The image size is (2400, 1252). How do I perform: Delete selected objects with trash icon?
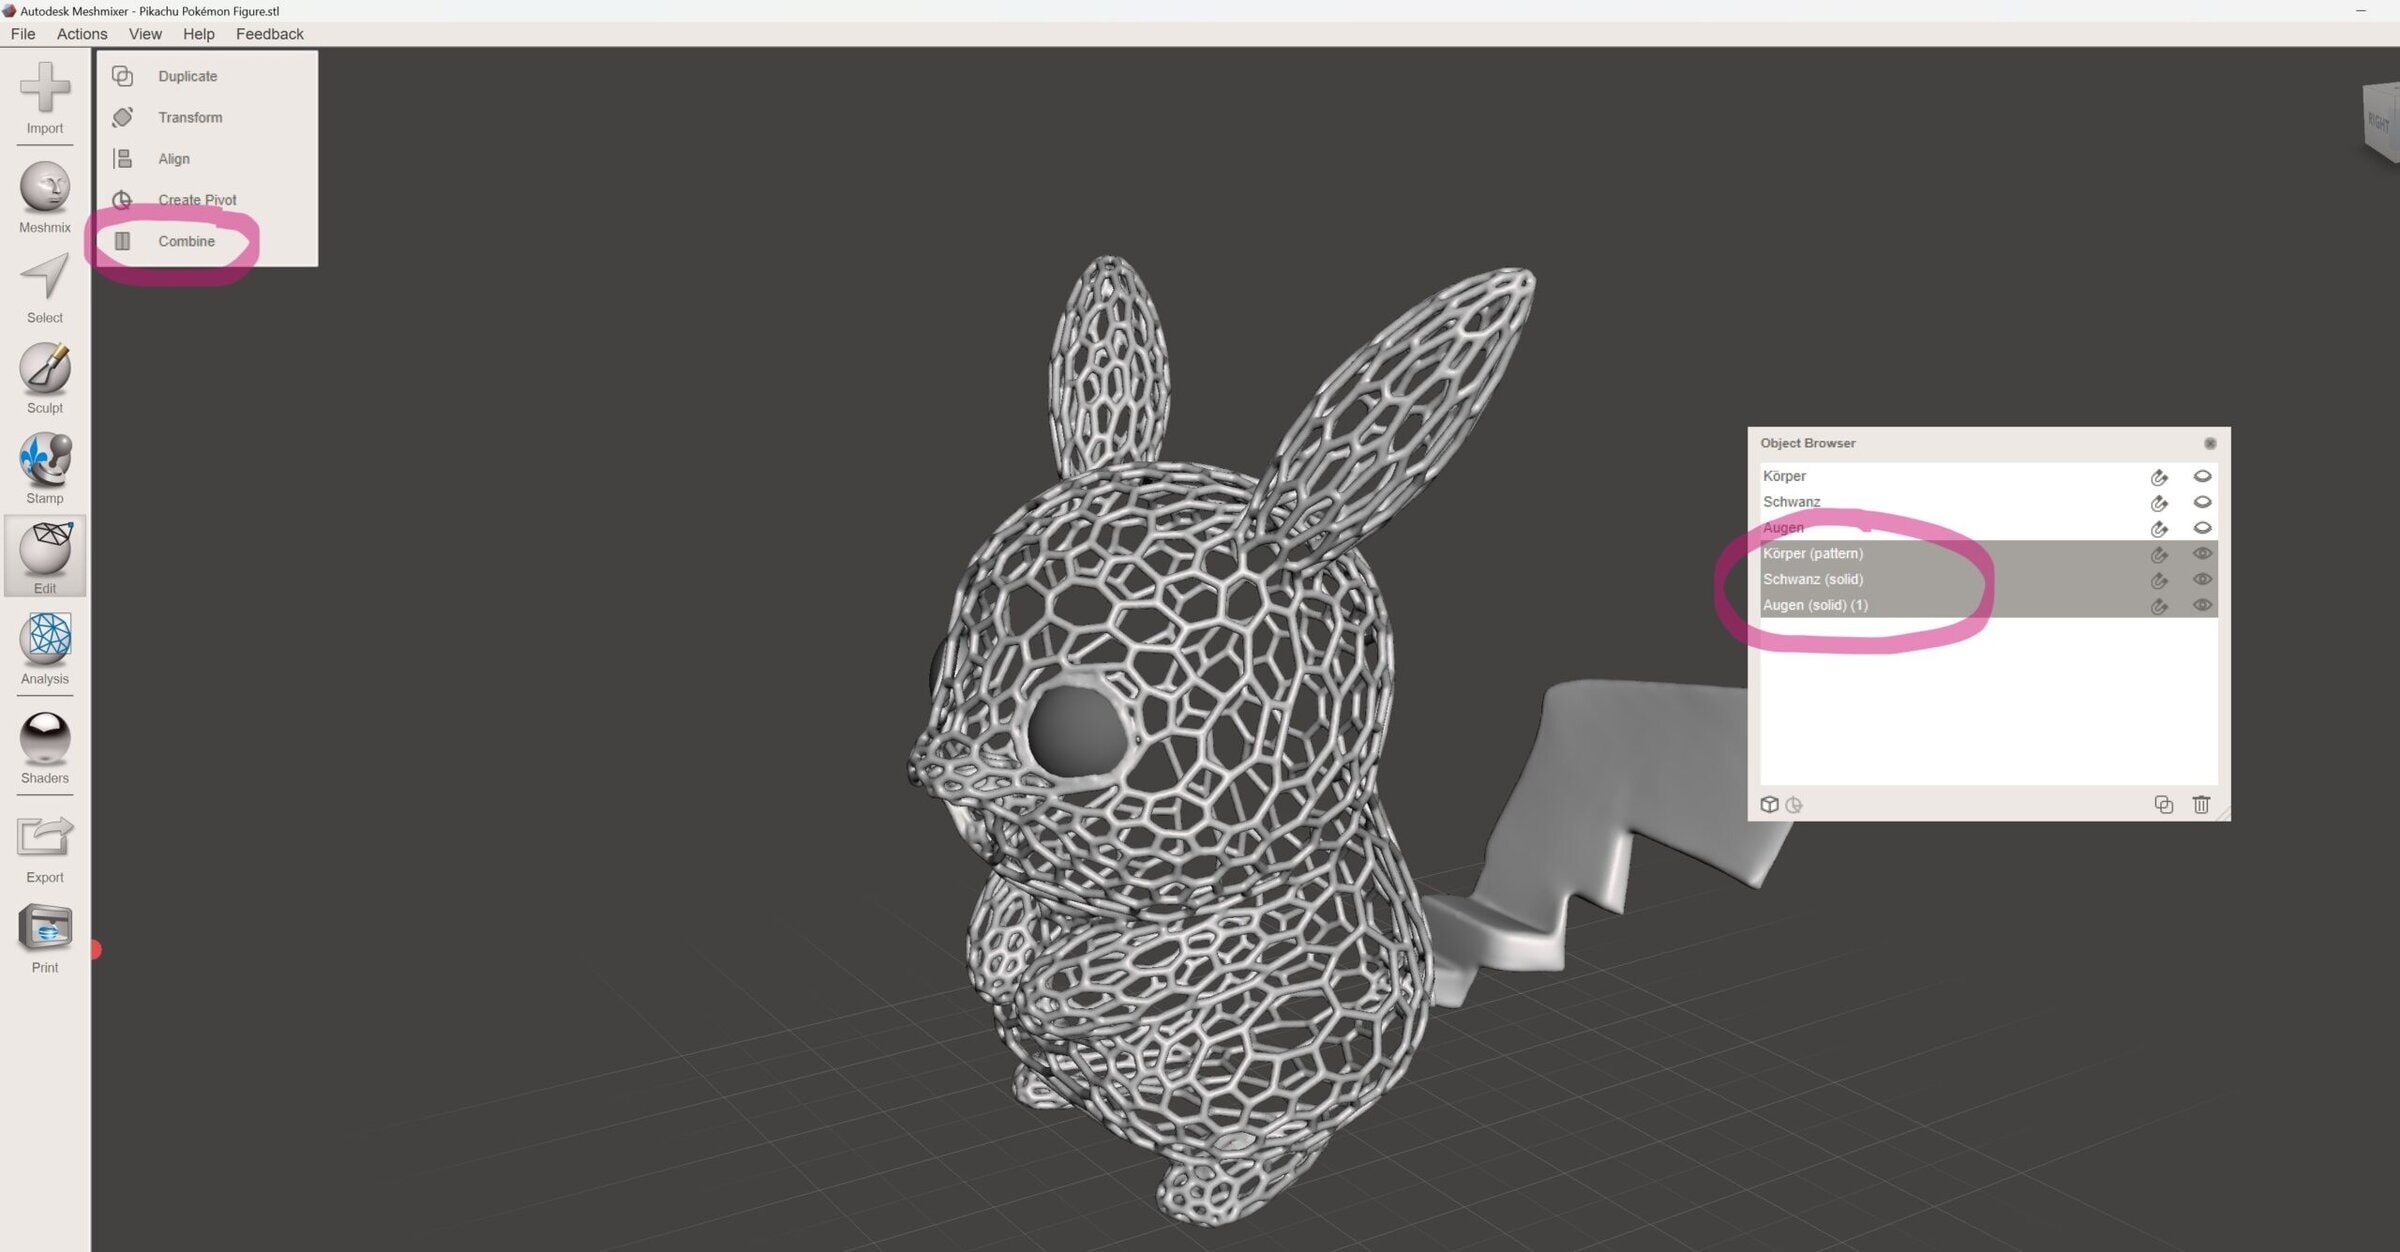tap(2201, 805)
